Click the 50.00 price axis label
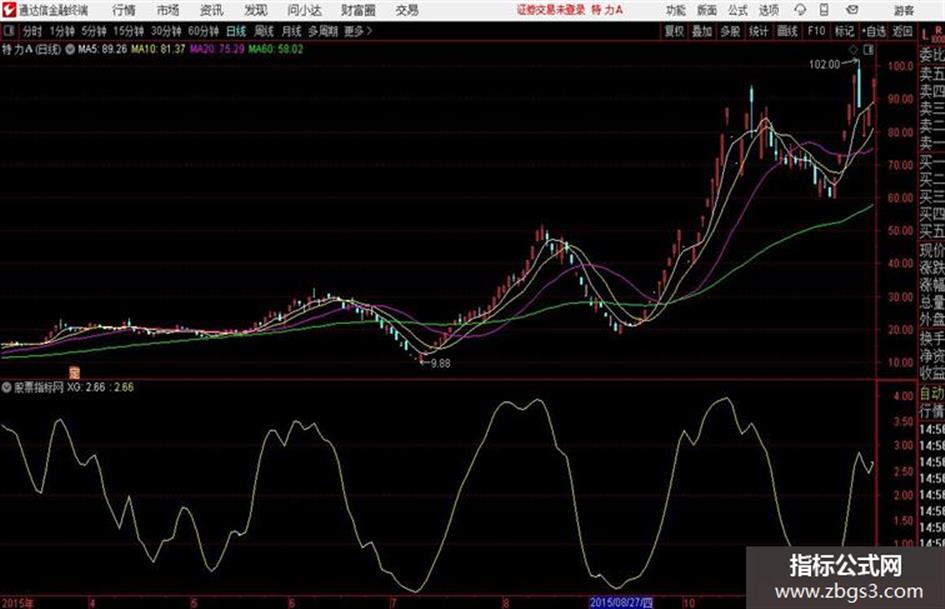This screenshot has width=945, height=609. click(x=900, y=230)
